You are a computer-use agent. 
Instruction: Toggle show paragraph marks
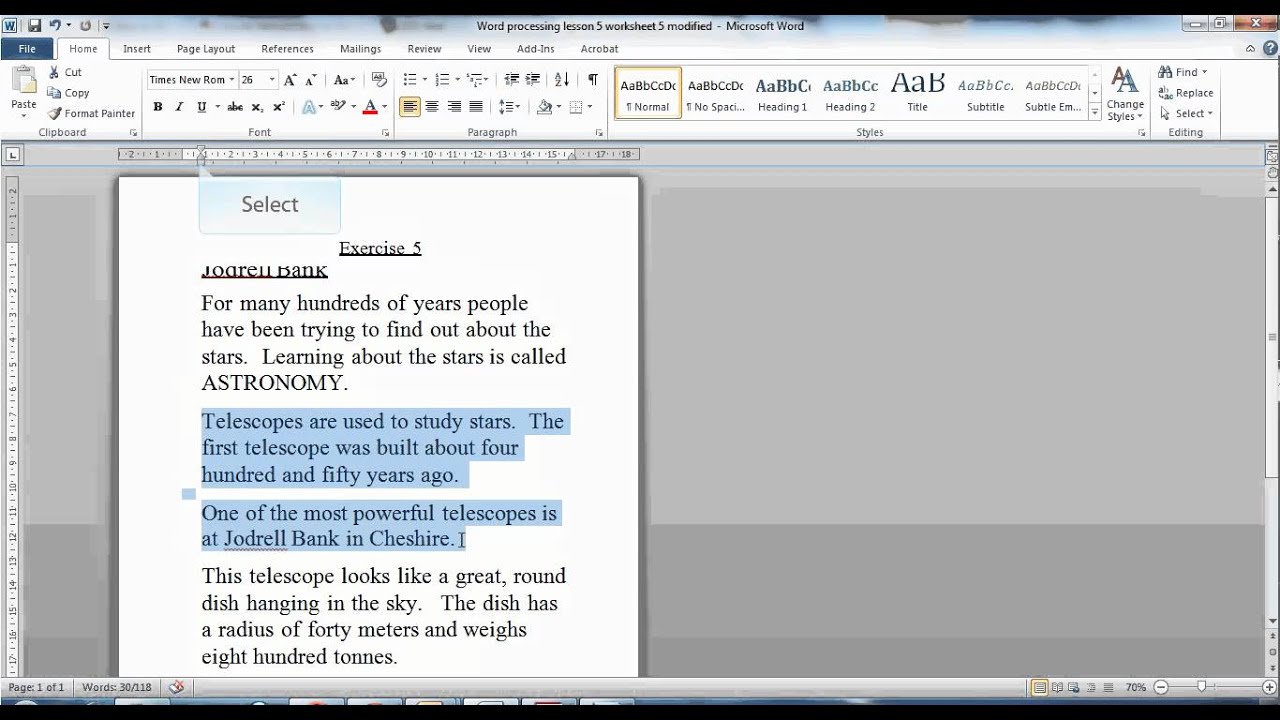click(593, 80)
